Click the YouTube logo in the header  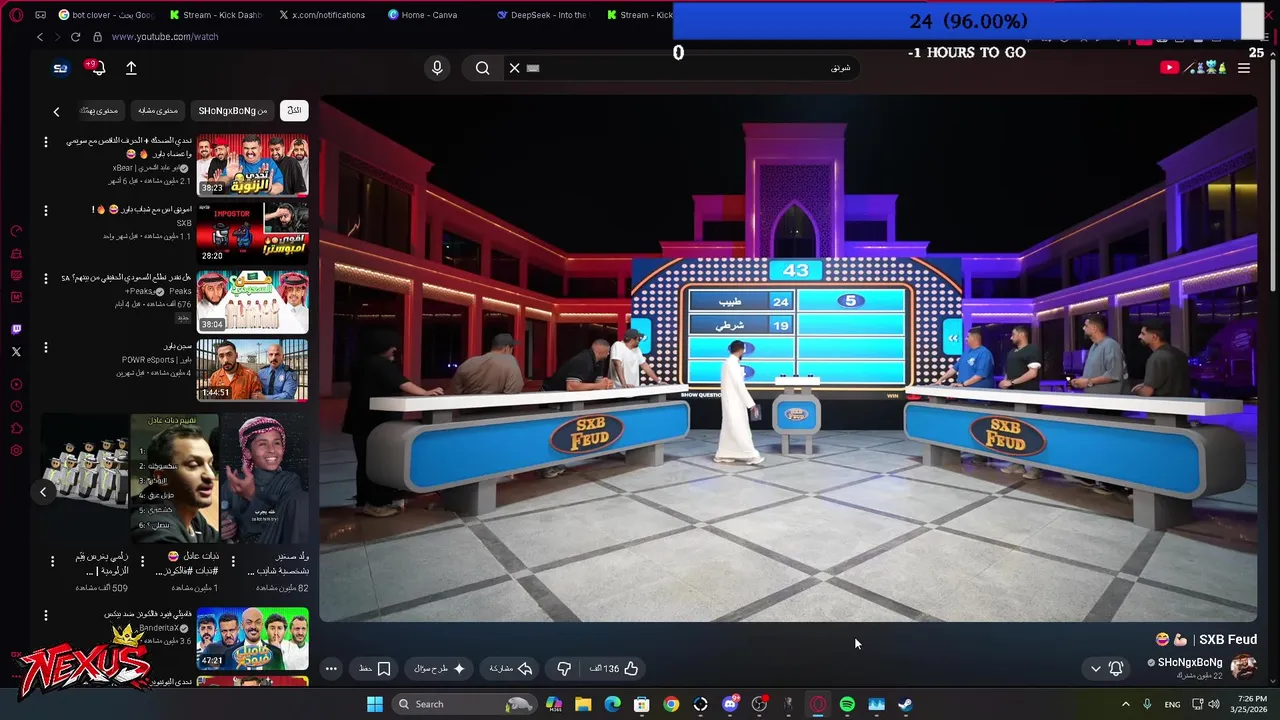coord(1193,68)
